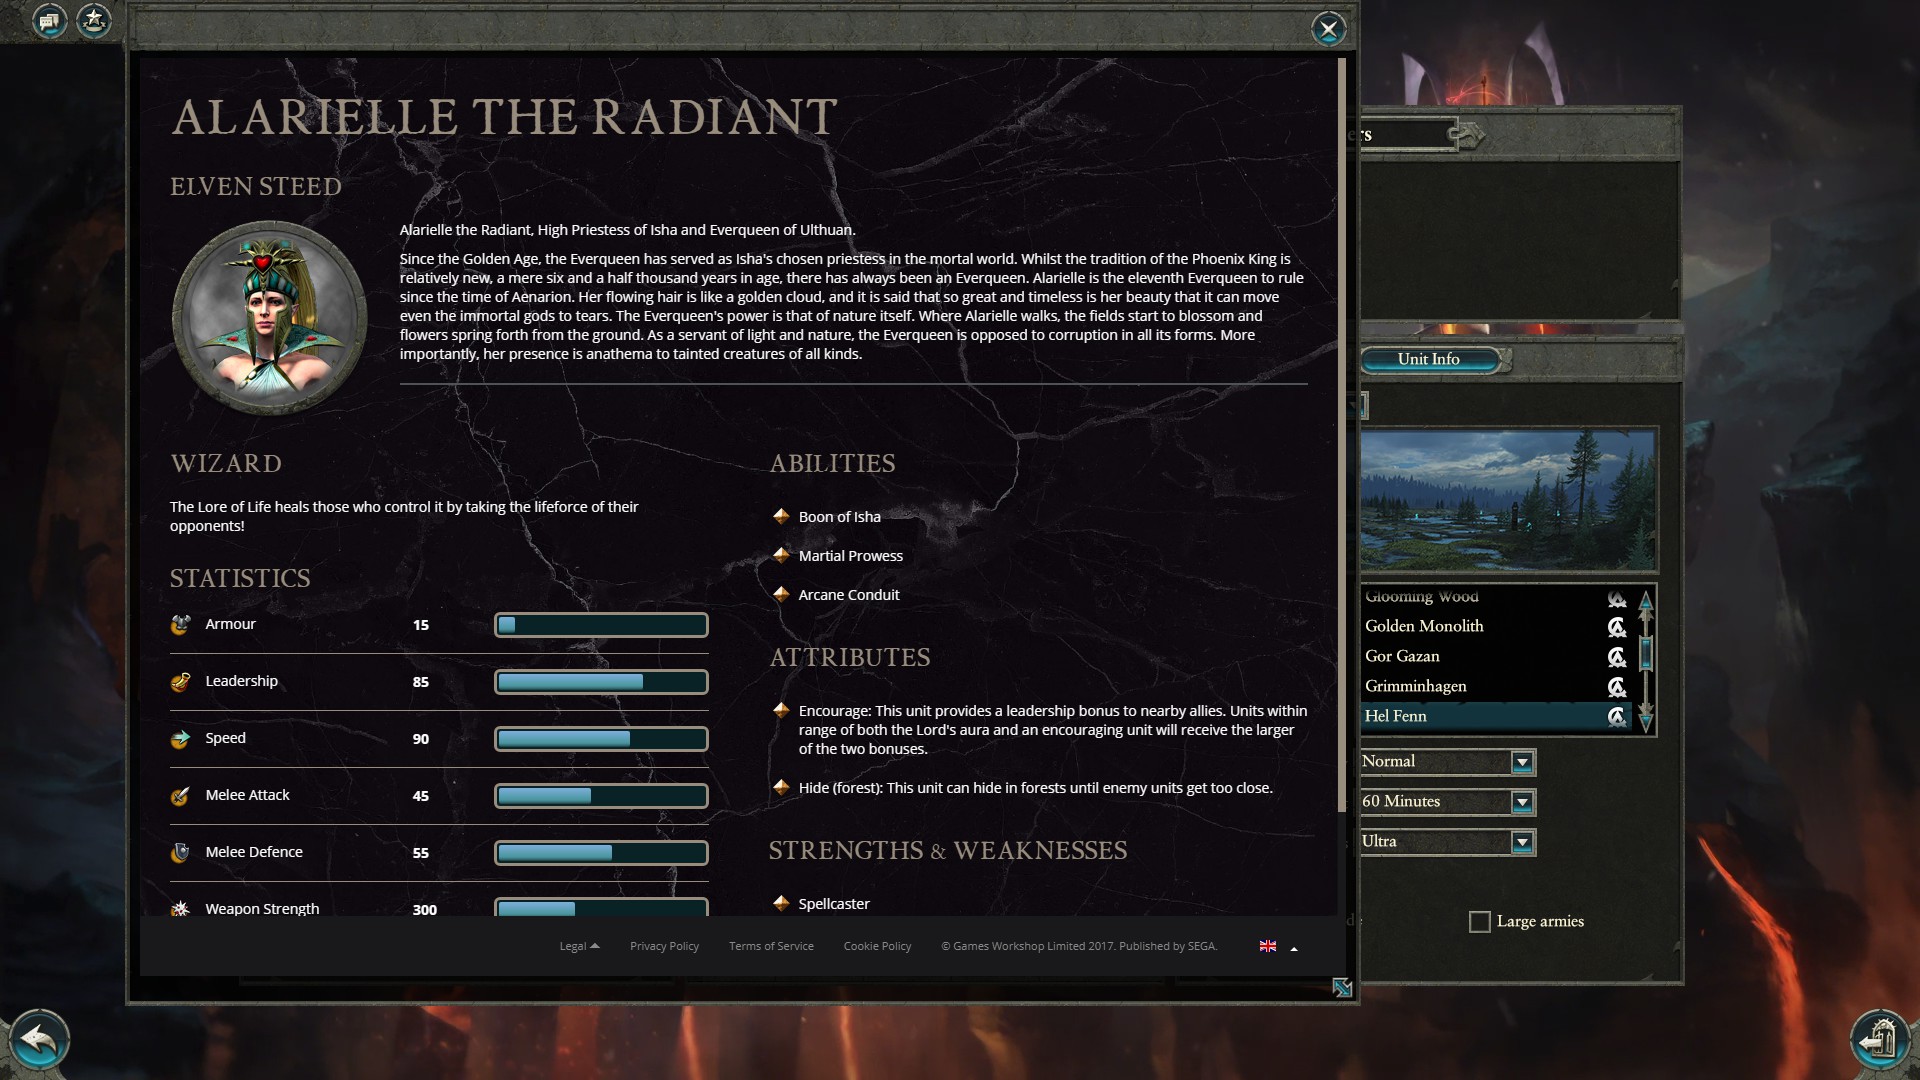Click Alarielle's round portrait
This screenshot has width=1920, height=1080.
point(269,318)
